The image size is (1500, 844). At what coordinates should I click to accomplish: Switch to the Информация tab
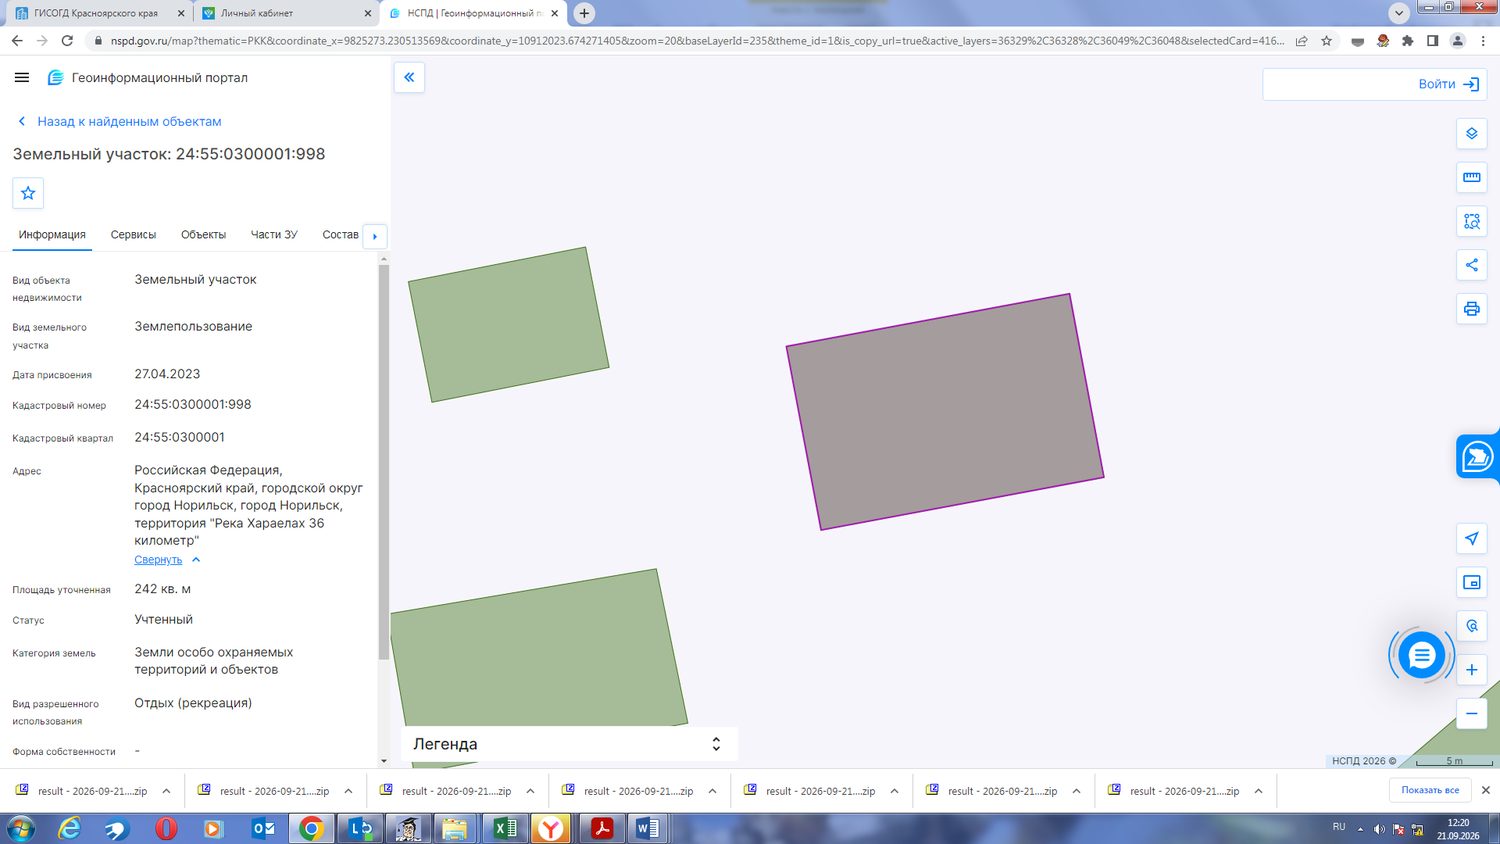tap(52, 235)
